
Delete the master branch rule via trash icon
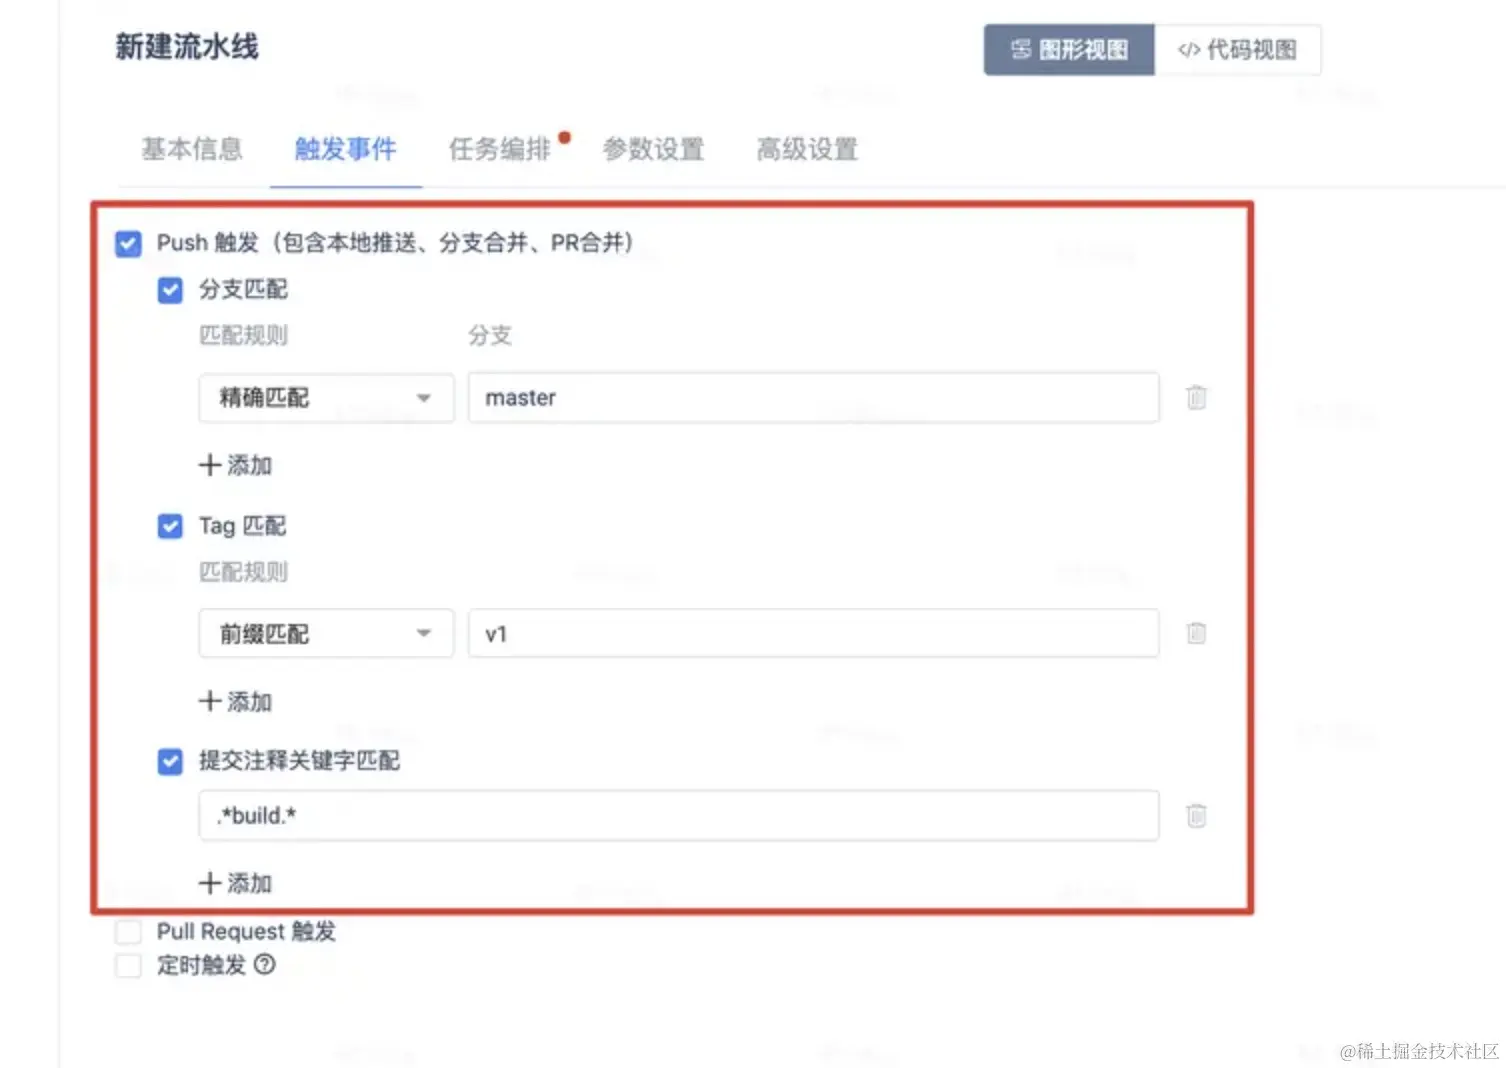coord(1196,397)
